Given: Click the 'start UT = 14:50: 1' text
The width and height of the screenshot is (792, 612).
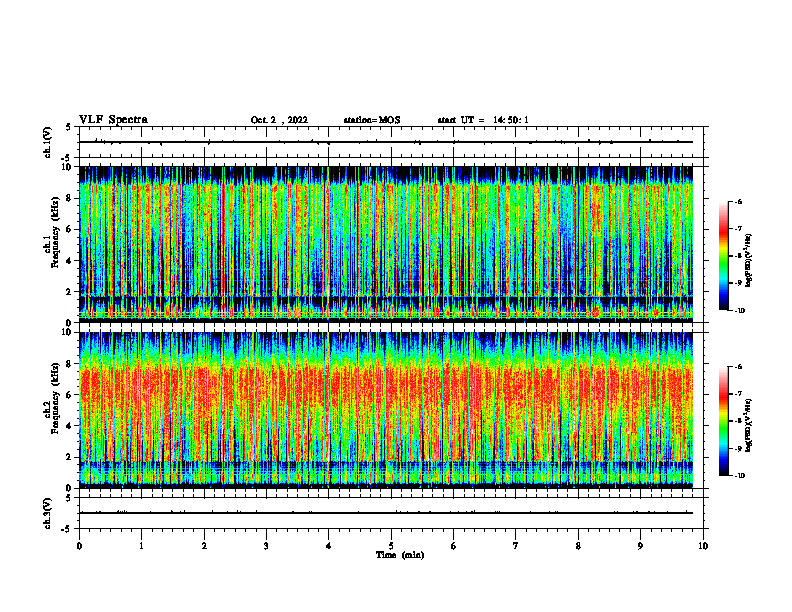Looking at the screenshot, I should (483, 120).
